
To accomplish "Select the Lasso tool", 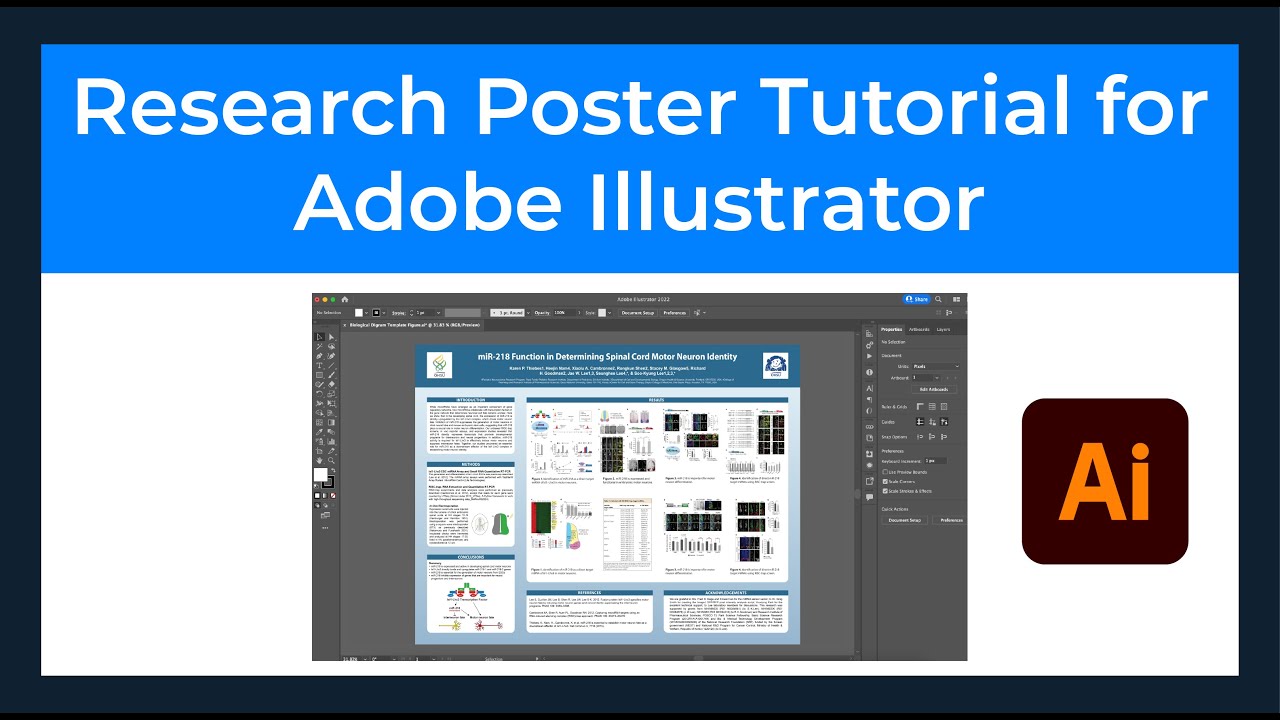I will click(x=331, y=347).
